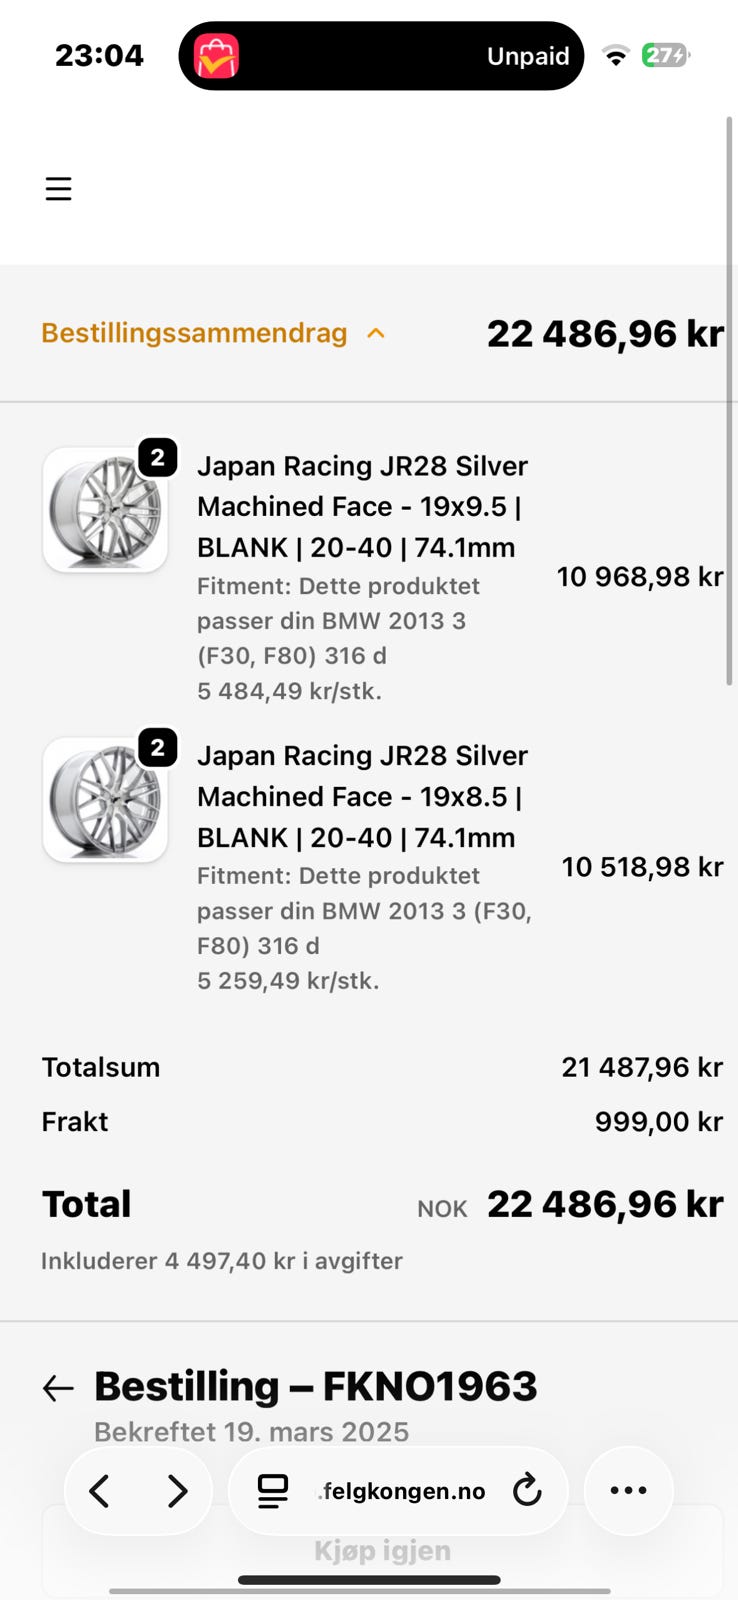
Task: Go back using arrow beside Bestilling
Action: pos(58,1388)
